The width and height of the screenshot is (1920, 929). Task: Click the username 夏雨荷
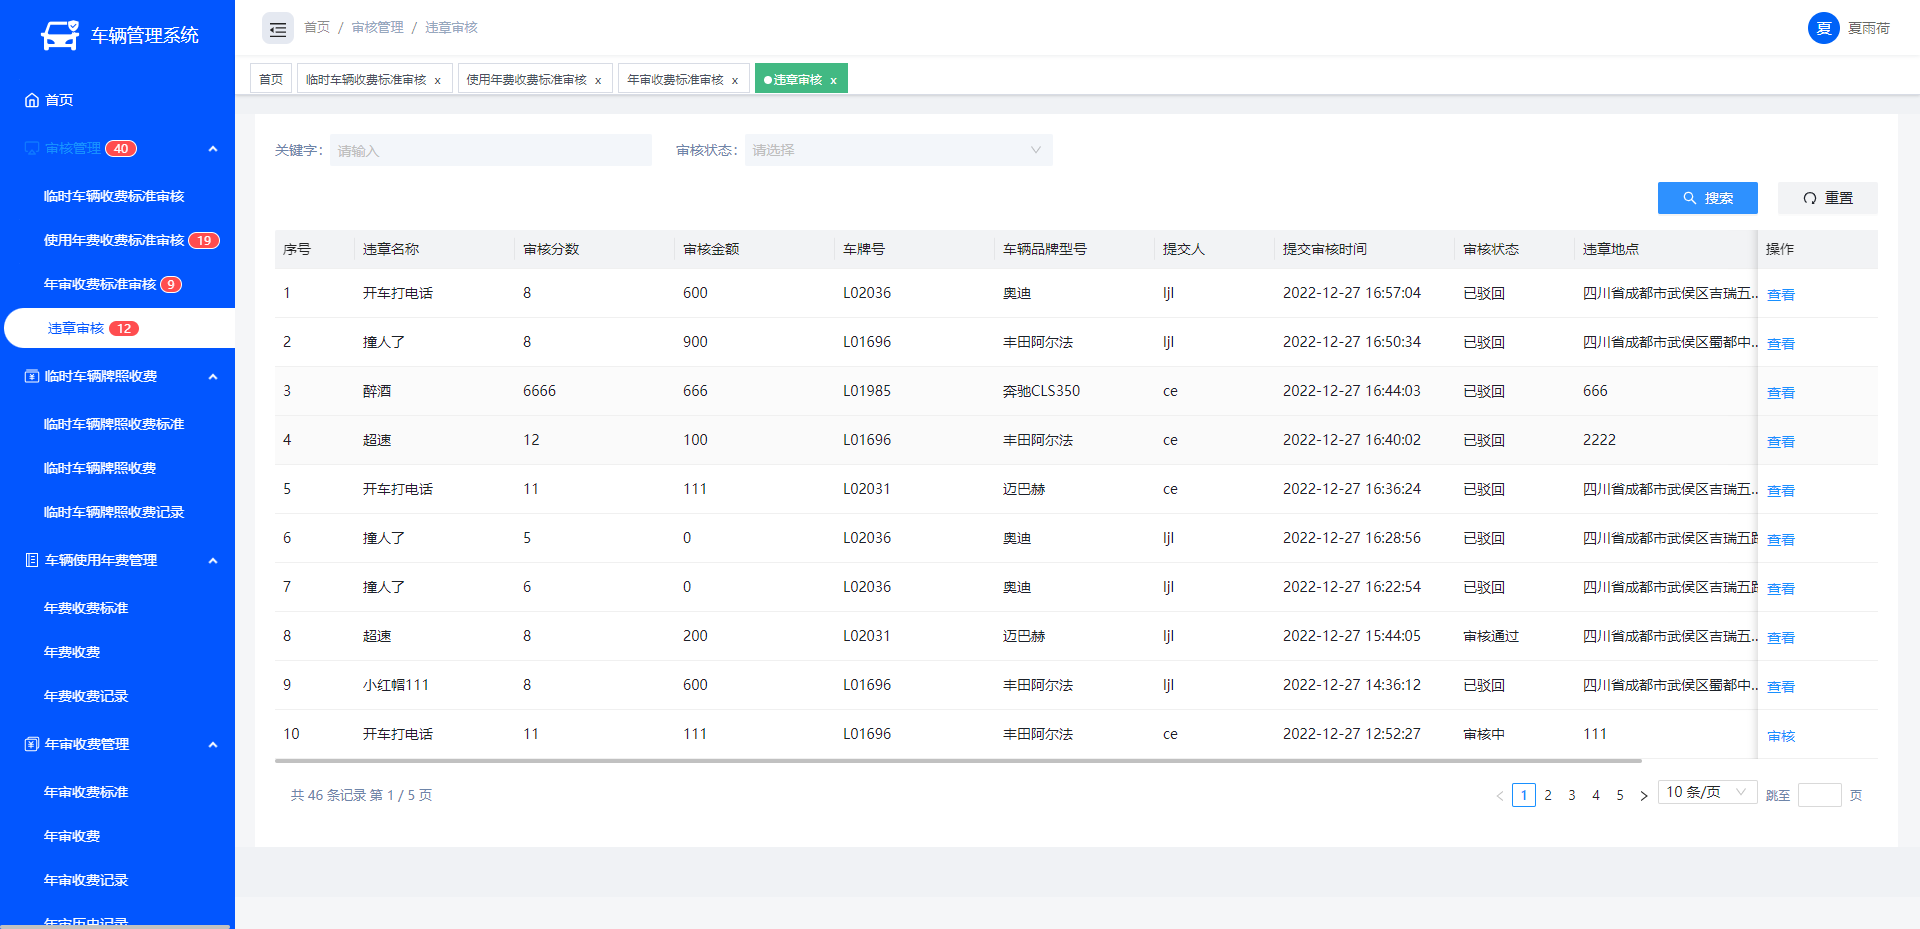click(x=1869, y=28)
